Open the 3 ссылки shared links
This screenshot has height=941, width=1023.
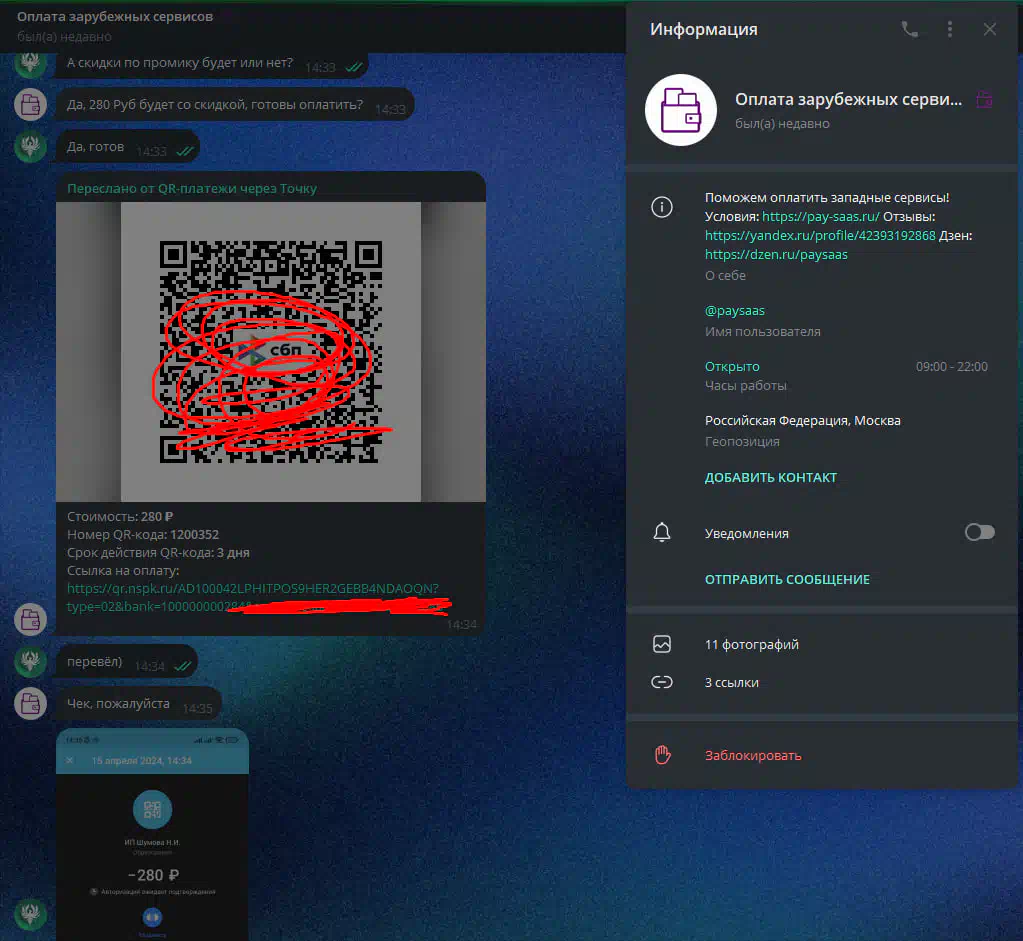(x=731, y=683)
